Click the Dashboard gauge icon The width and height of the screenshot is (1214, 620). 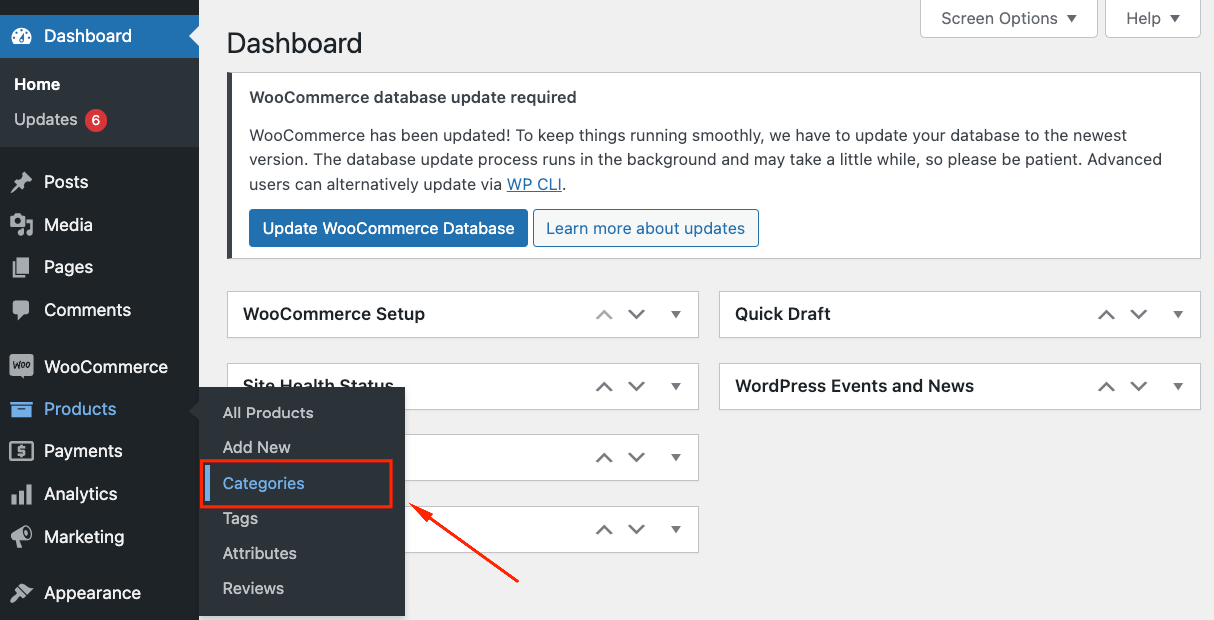pos(22,36)
